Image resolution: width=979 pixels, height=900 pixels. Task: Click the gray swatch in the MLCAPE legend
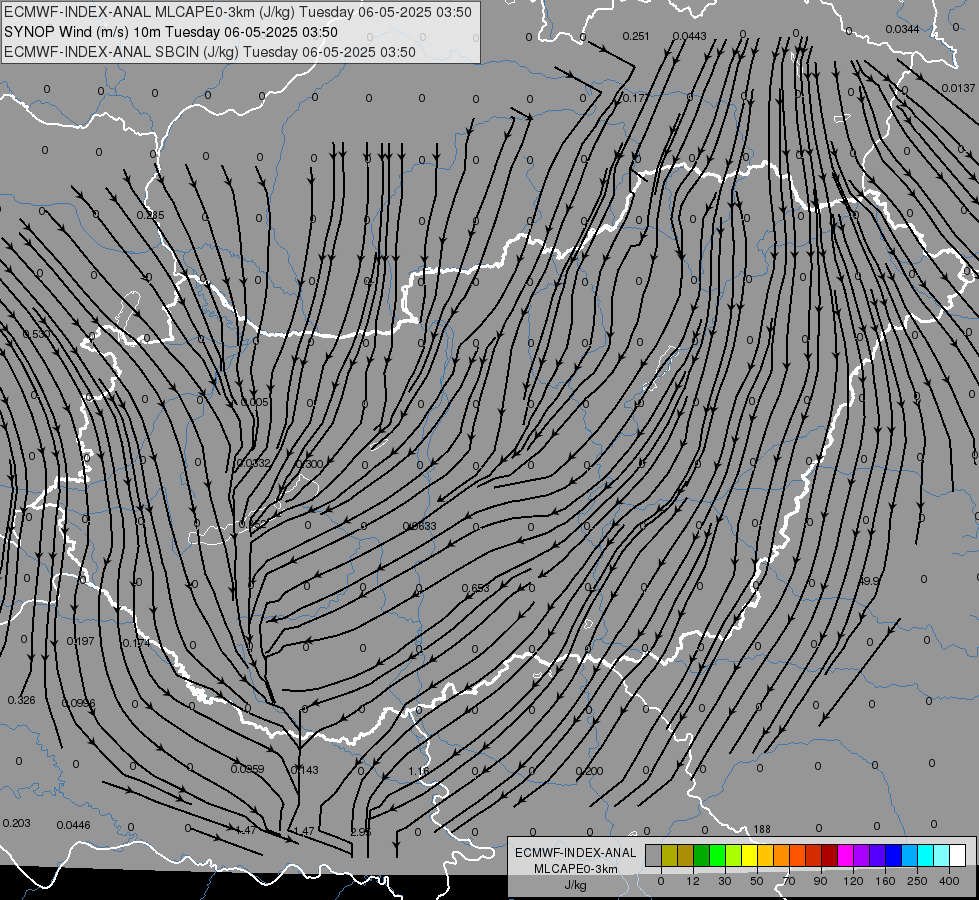point(654,856)
